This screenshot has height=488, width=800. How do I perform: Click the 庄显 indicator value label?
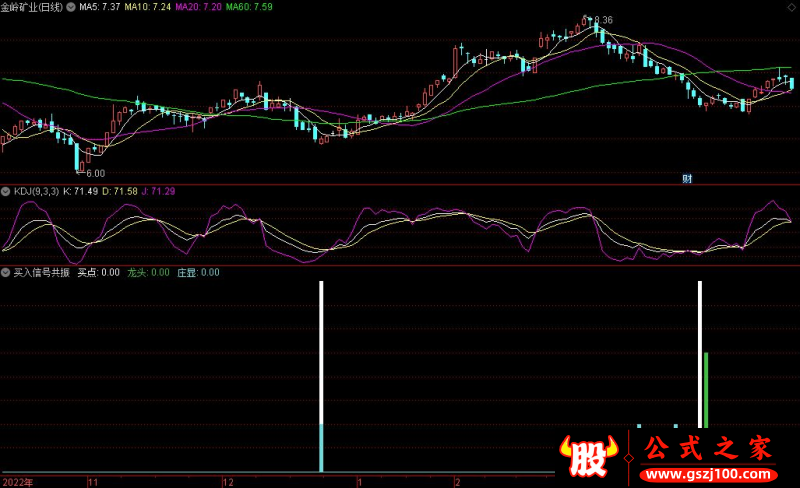(x=198, y=272)
